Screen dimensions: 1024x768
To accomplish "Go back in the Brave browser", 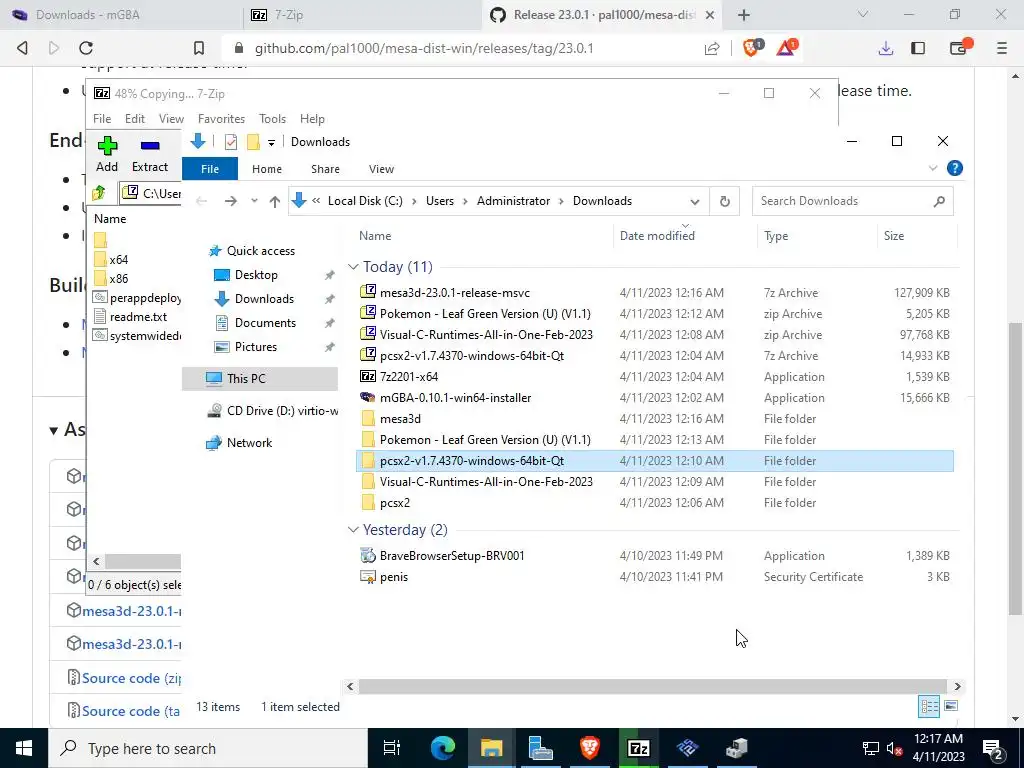I will (23, 48).
